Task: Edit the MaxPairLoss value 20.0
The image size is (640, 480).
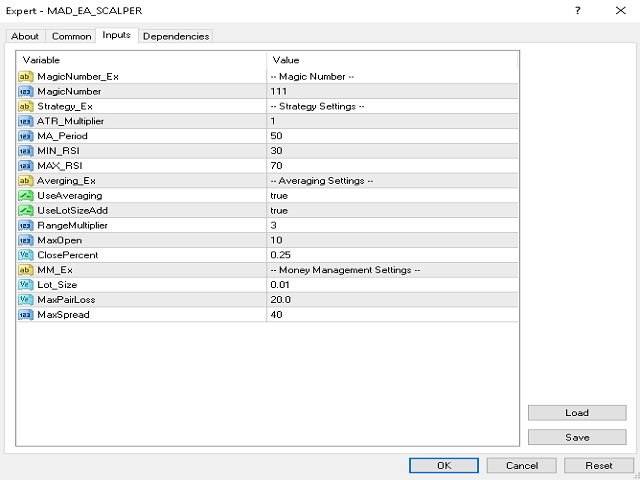Action: 392,300
